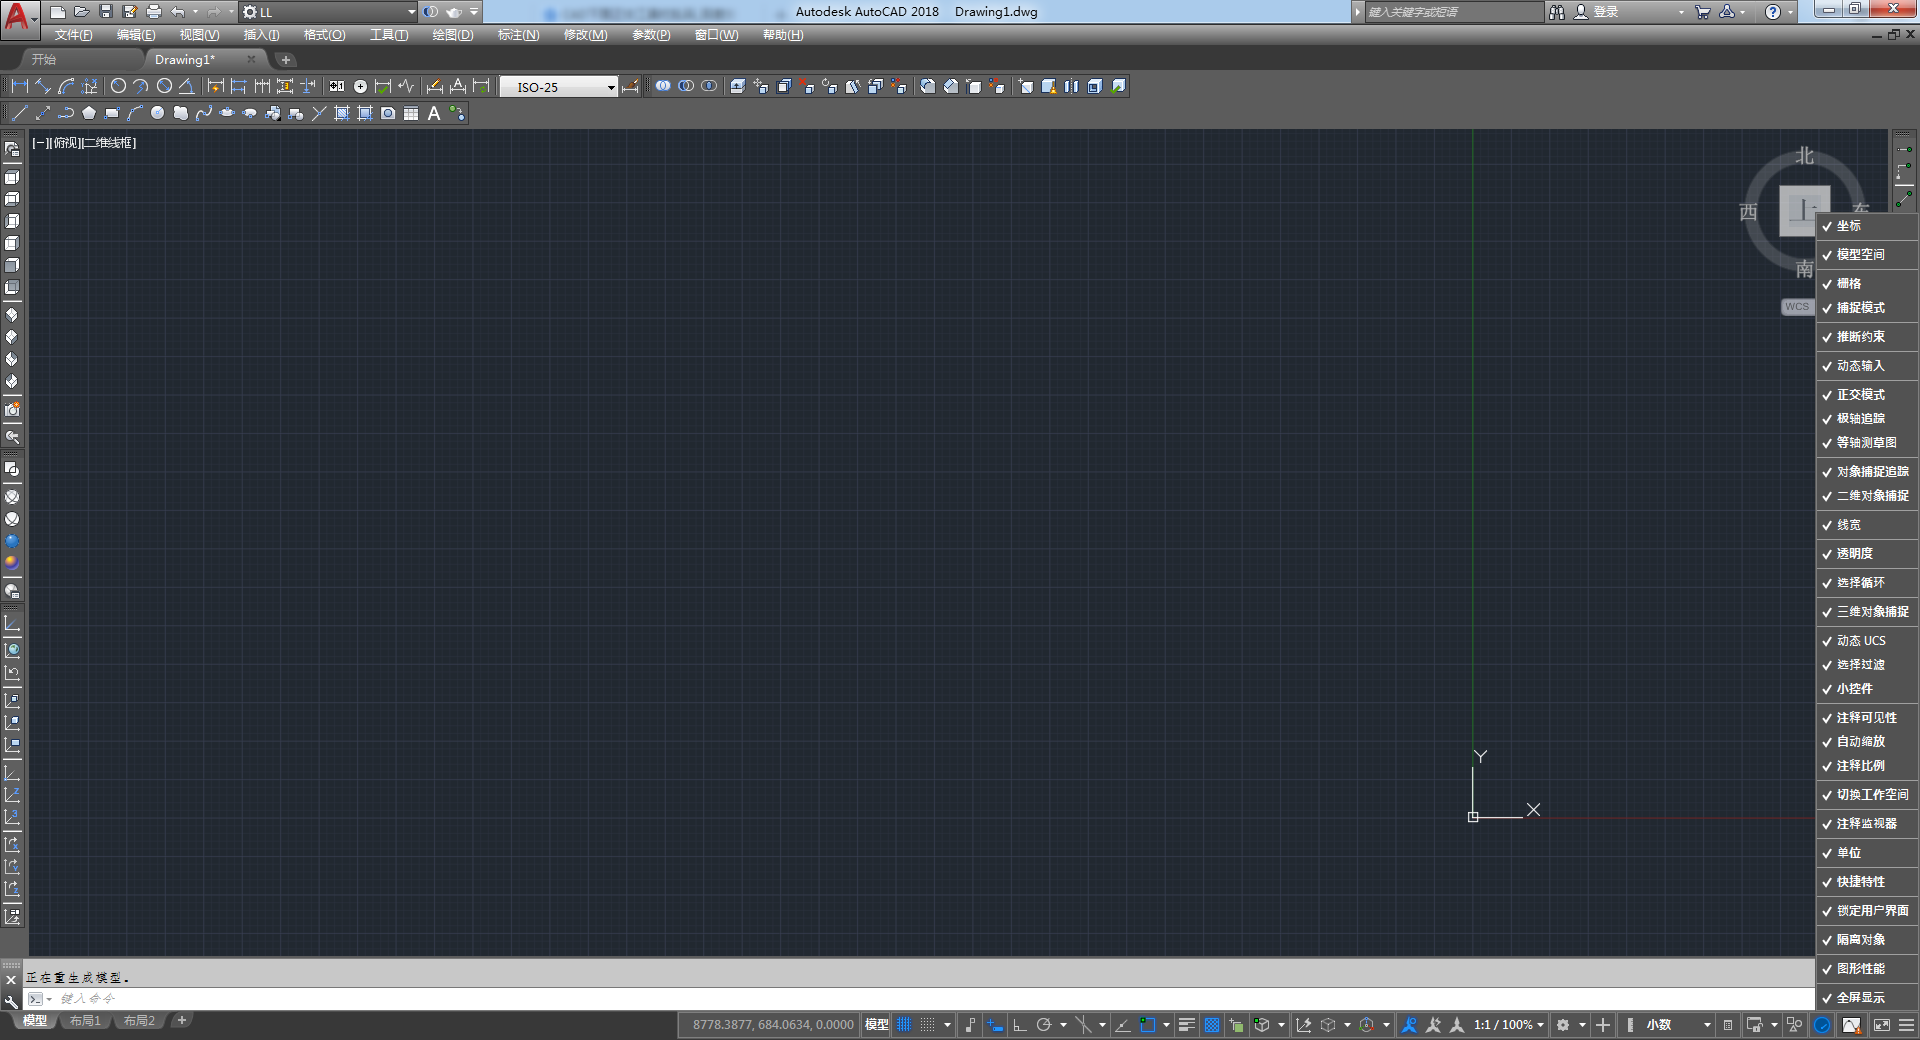Uncheck the 捕捉模式 option
Image resolution: width=1920 pixels, height=1040 pixels.
1866,308
